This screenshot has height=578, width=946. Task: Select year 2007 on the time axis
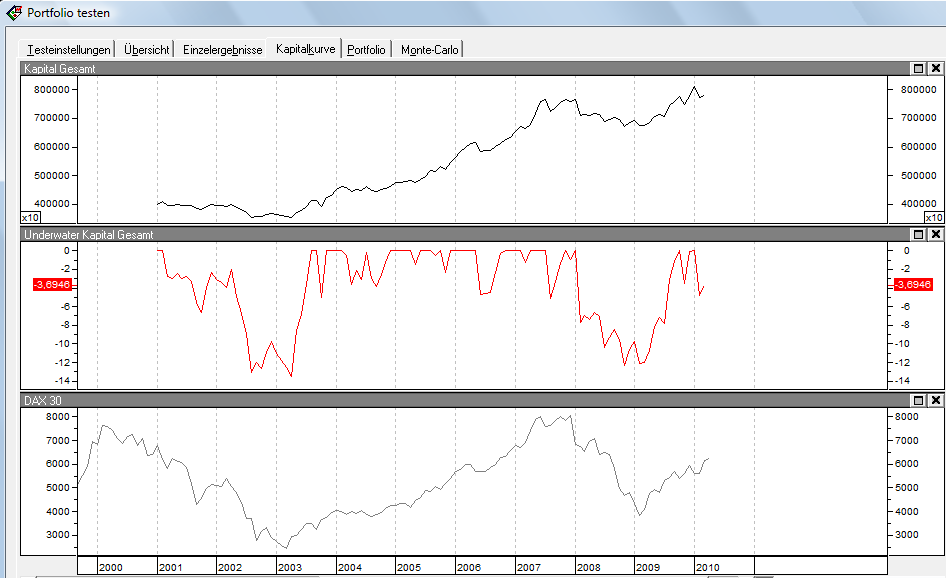point(529,567)
